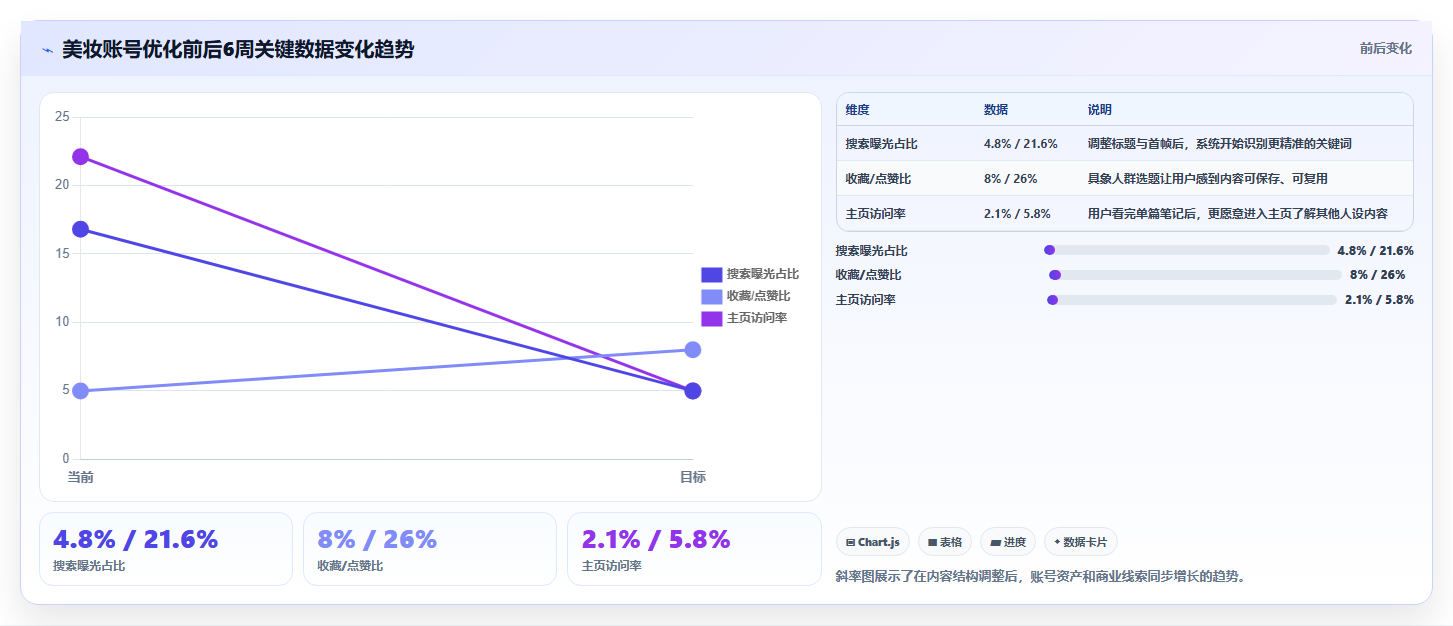This screenshot has width=1453, height=626.
Task: Click the 搜索曝光占比 progress bar
Action: (1187, 250)
